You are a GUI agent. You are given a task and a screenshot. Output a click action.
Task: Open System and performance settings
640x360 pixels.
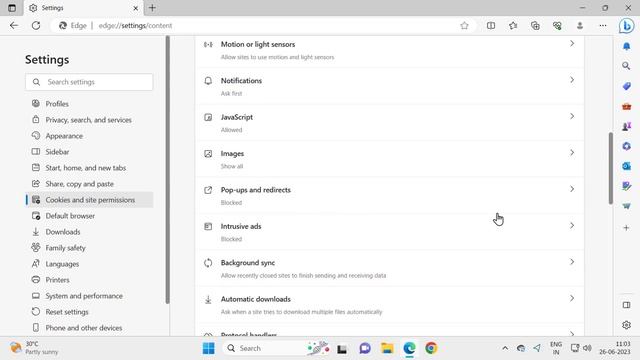tap(89, 296)
